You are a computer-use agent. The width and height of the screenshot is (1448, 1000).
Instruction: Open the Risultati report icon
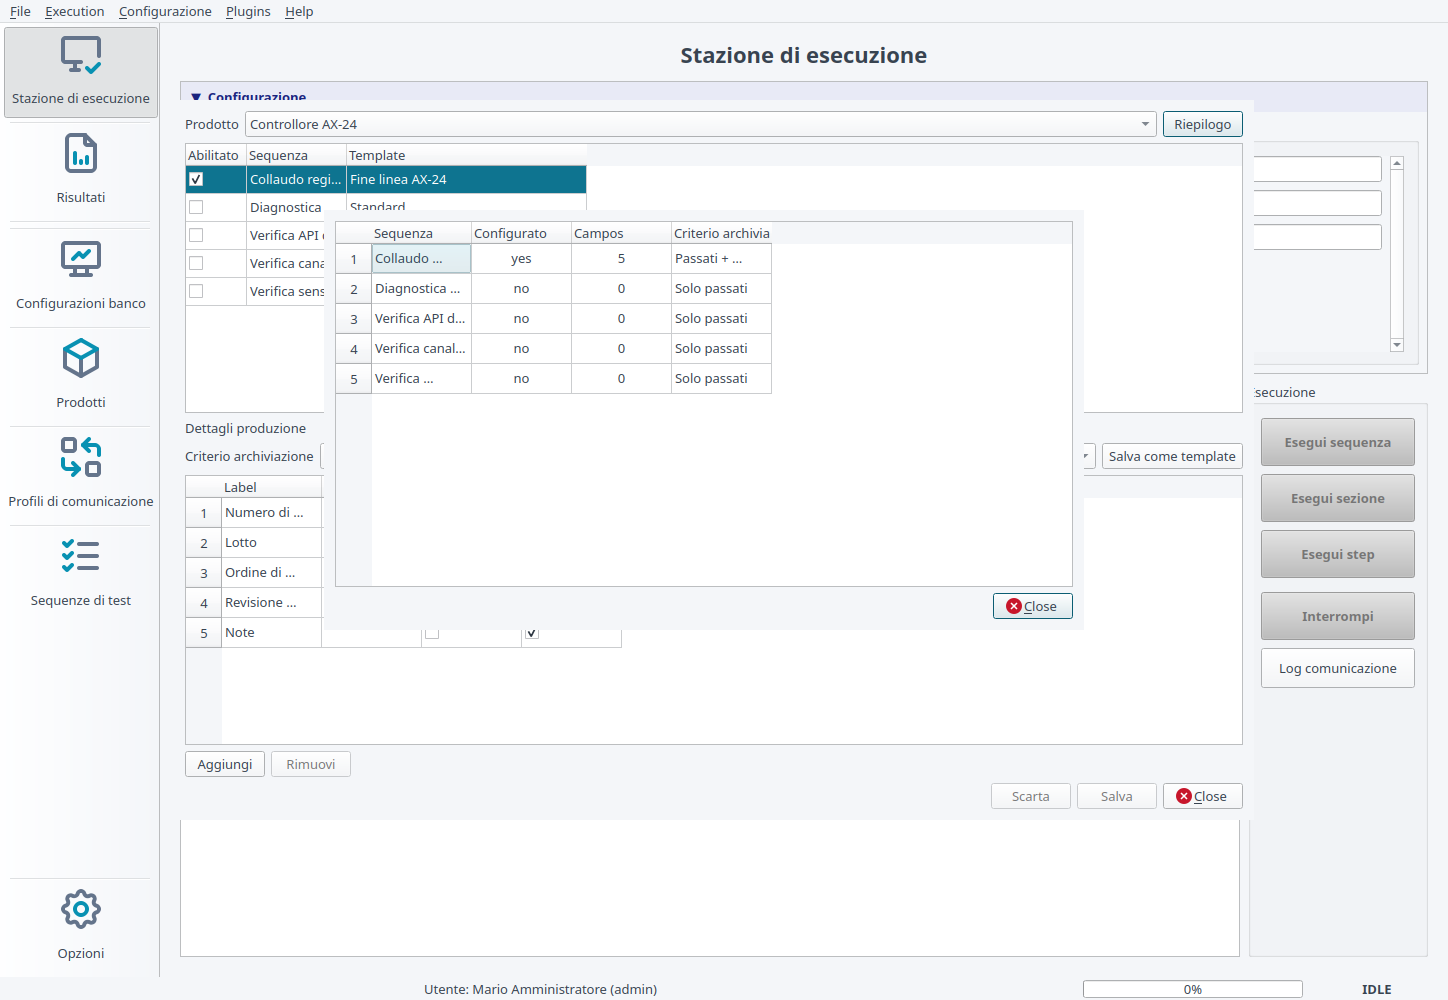[81, 154]
